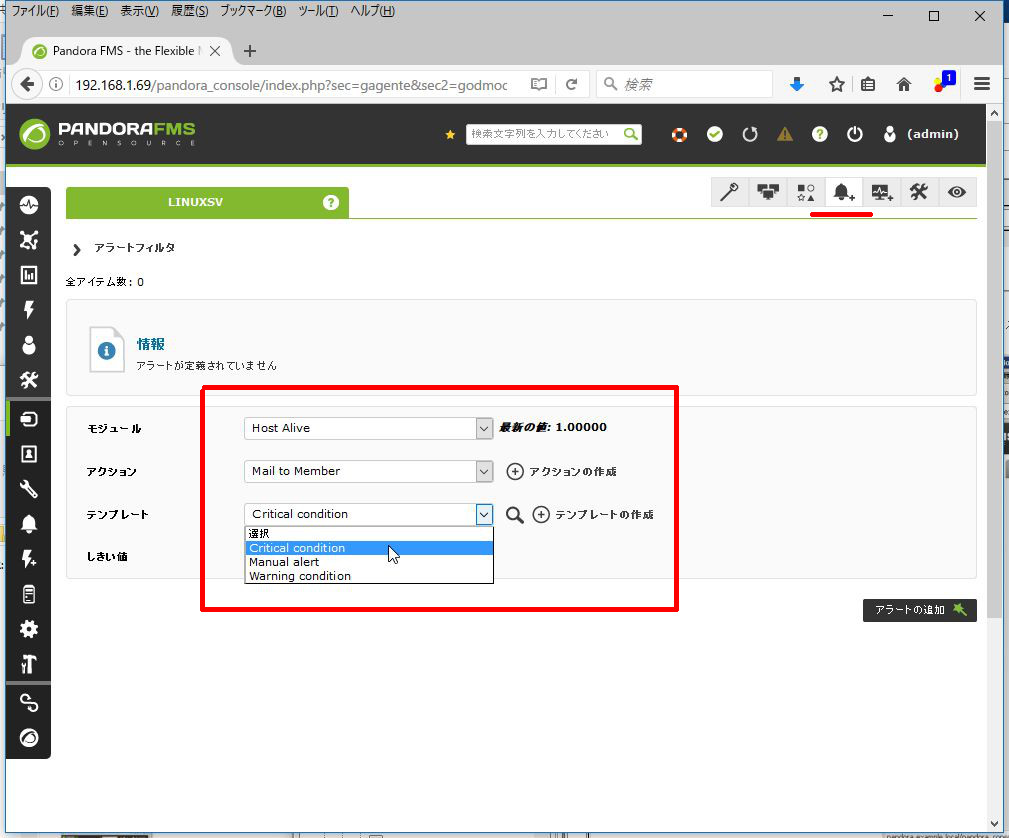Open the monitor-plus template tab icon
Screen dimensions: 1009x838
(x=881, y=192)
